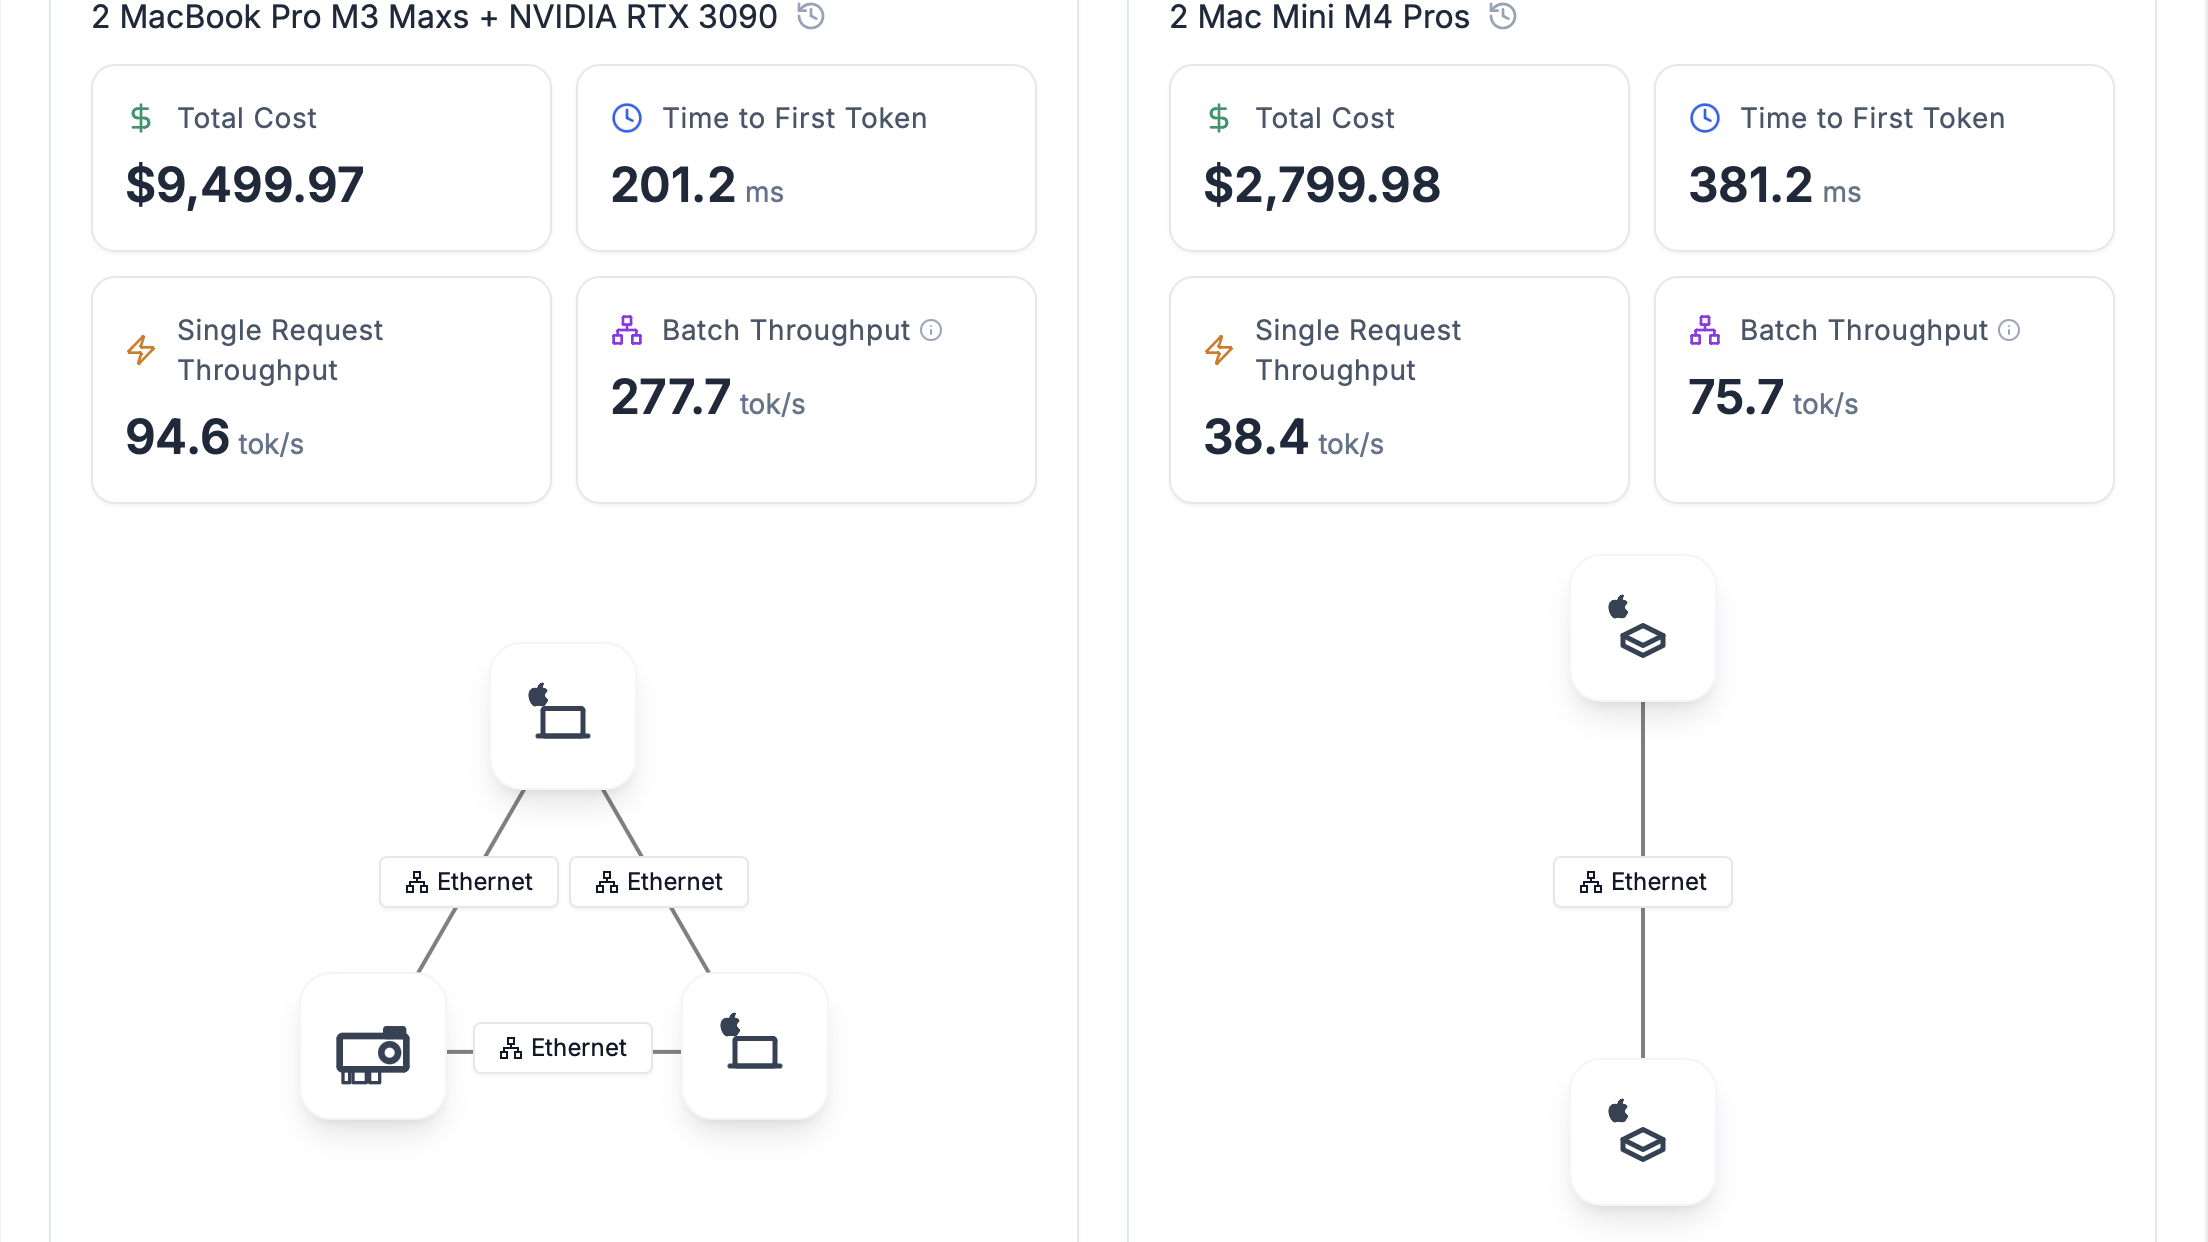Click the $9,499.97 Total Cost card
Screen dimensions: 2208x1242
tap(321, 158)
